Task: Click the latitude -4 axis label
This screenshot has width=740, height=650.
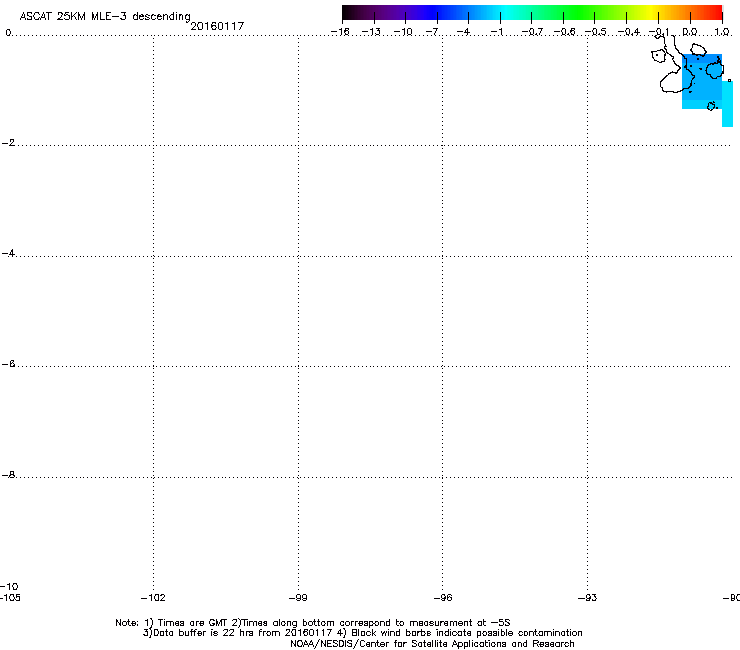Action: click(8, 253)
